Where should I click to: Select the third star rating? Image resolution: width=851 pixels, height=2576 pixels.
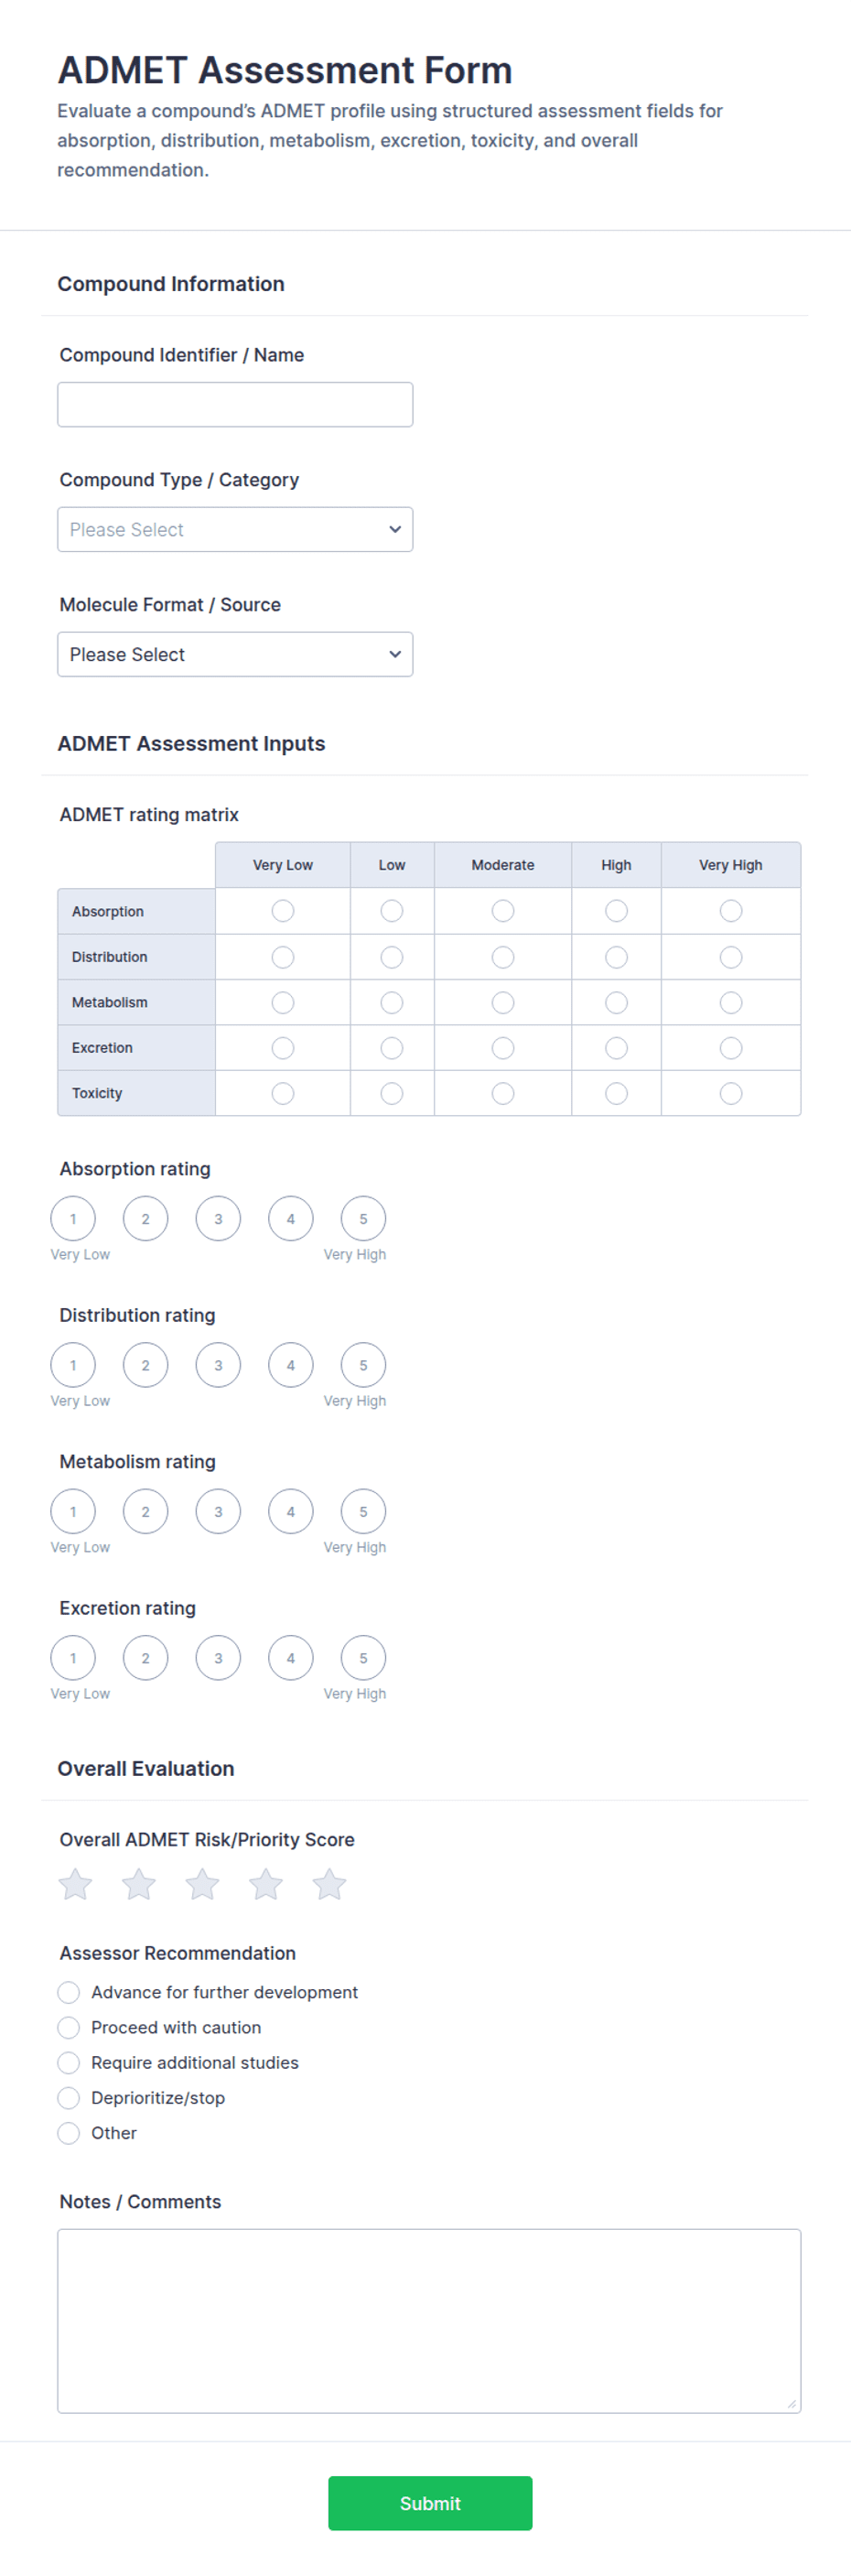(202, 1884)
